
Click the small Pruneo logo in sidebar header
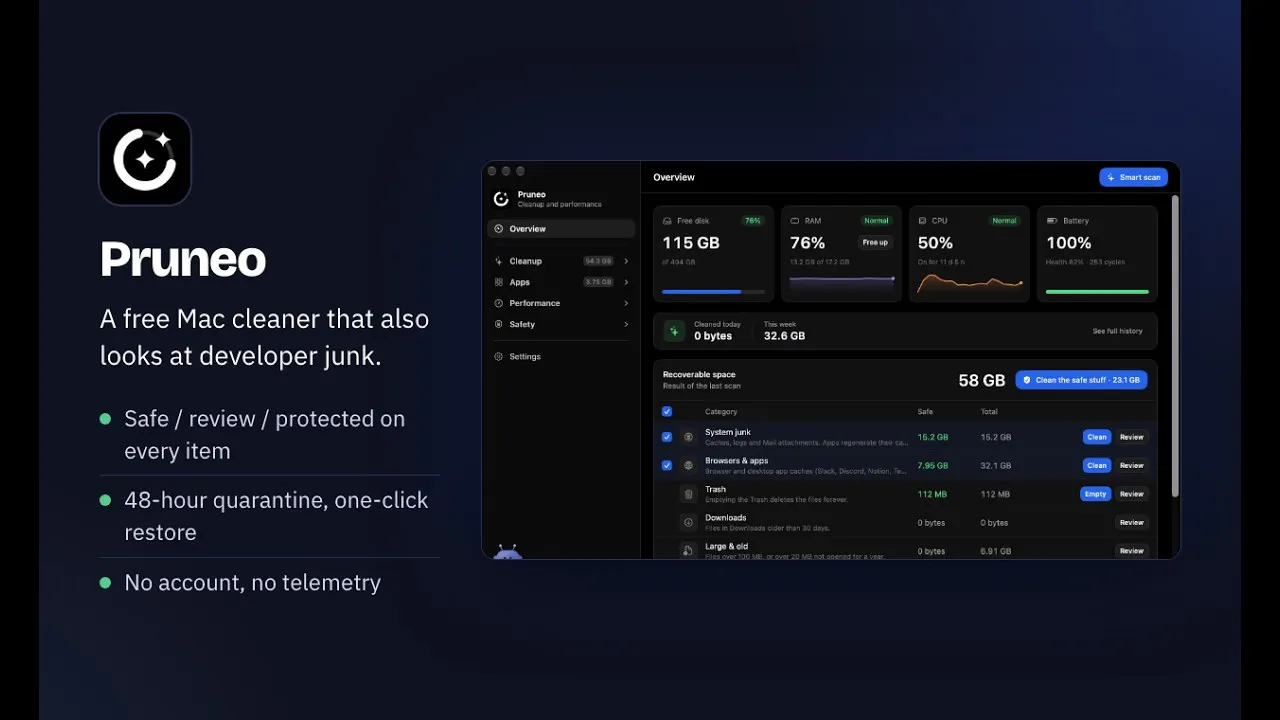point(501,199)
